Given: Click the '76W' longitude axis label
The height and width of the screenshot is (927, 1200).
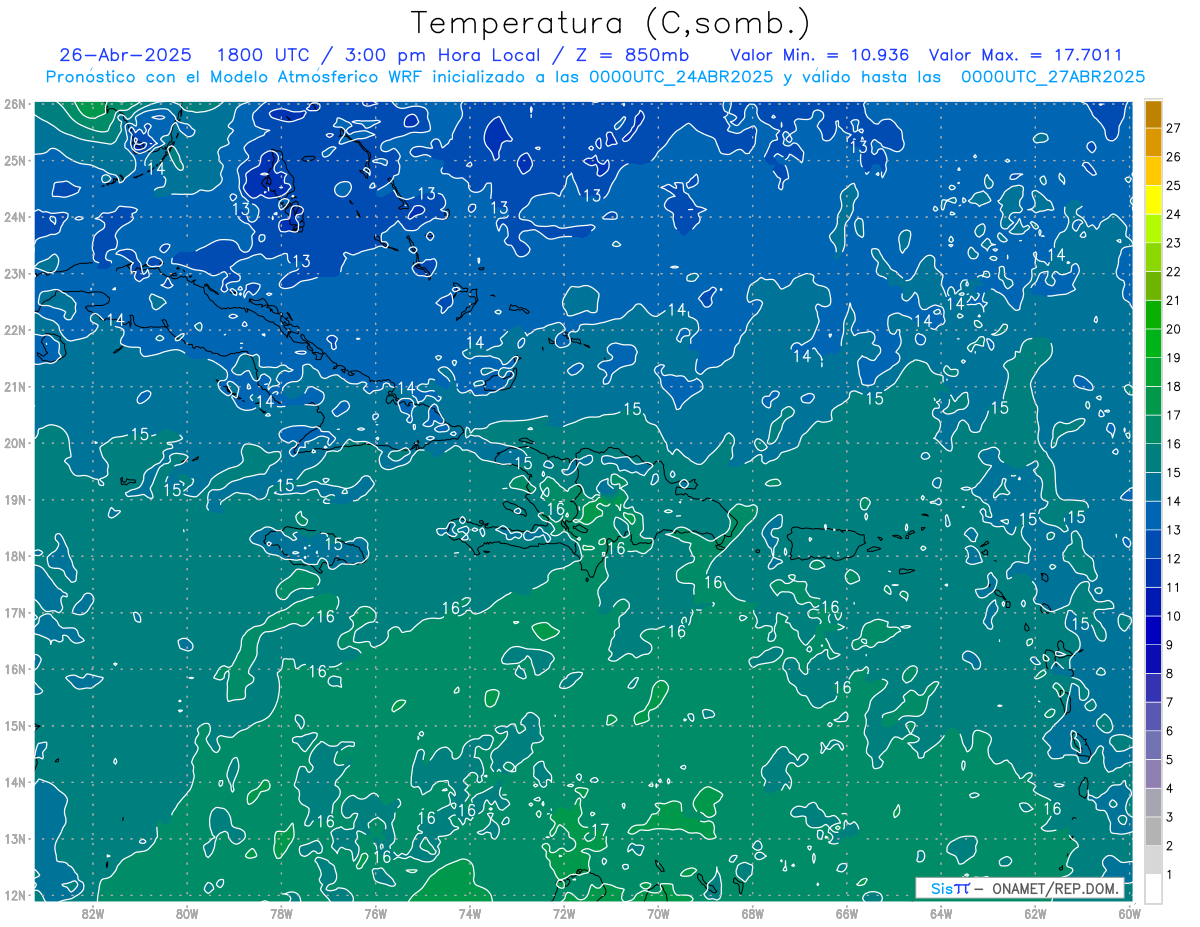Looking at the screenshot, I should click(376, 913).
